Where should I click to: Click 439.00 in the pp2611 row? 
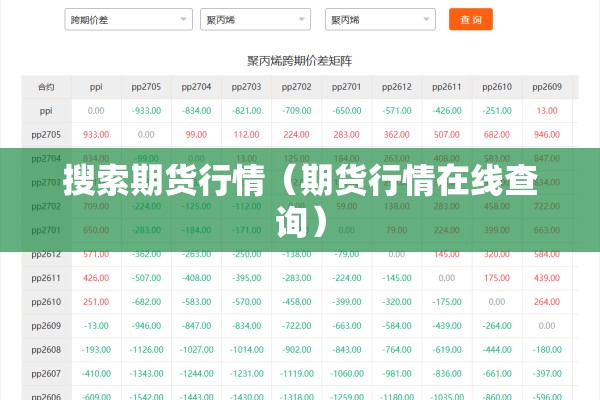tap(547, 278)
